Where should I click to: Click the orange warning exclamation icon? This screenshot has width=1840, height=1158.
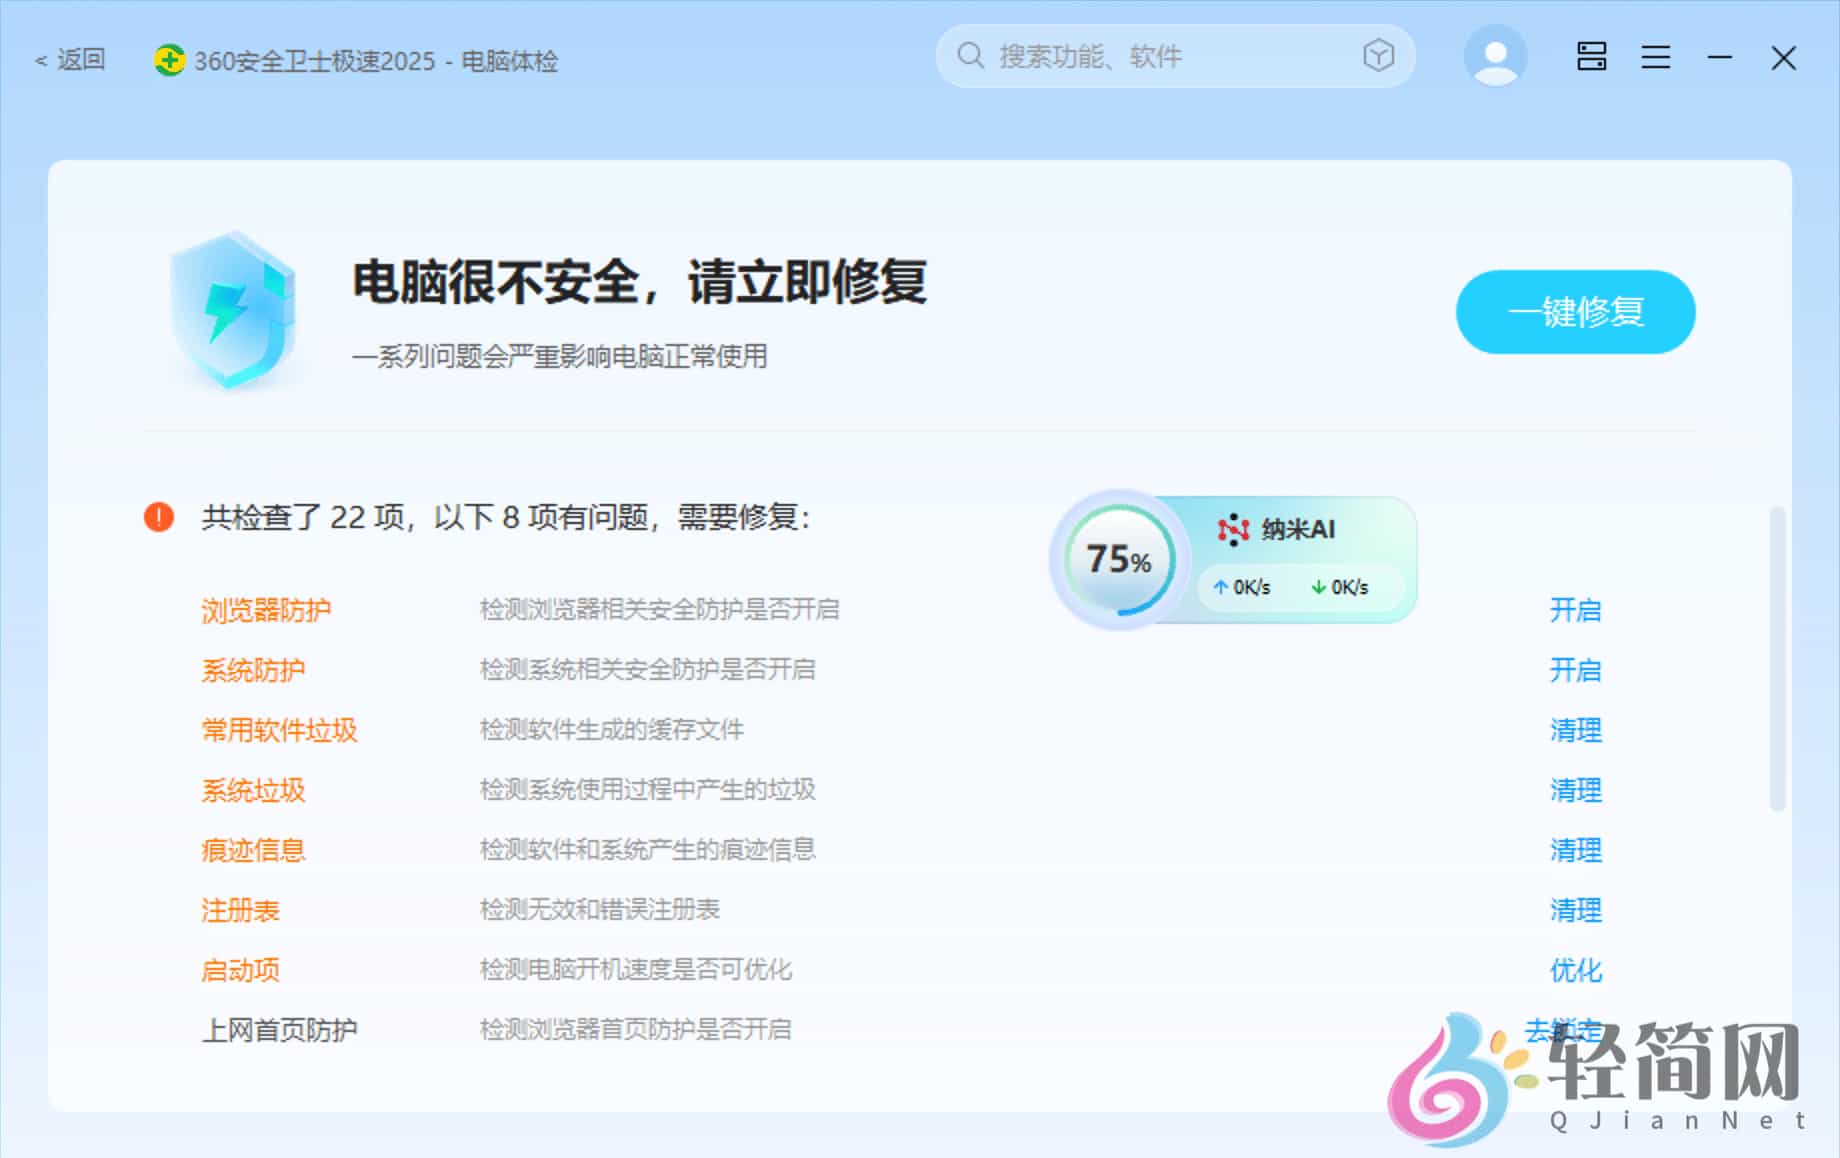coord(157,518)
